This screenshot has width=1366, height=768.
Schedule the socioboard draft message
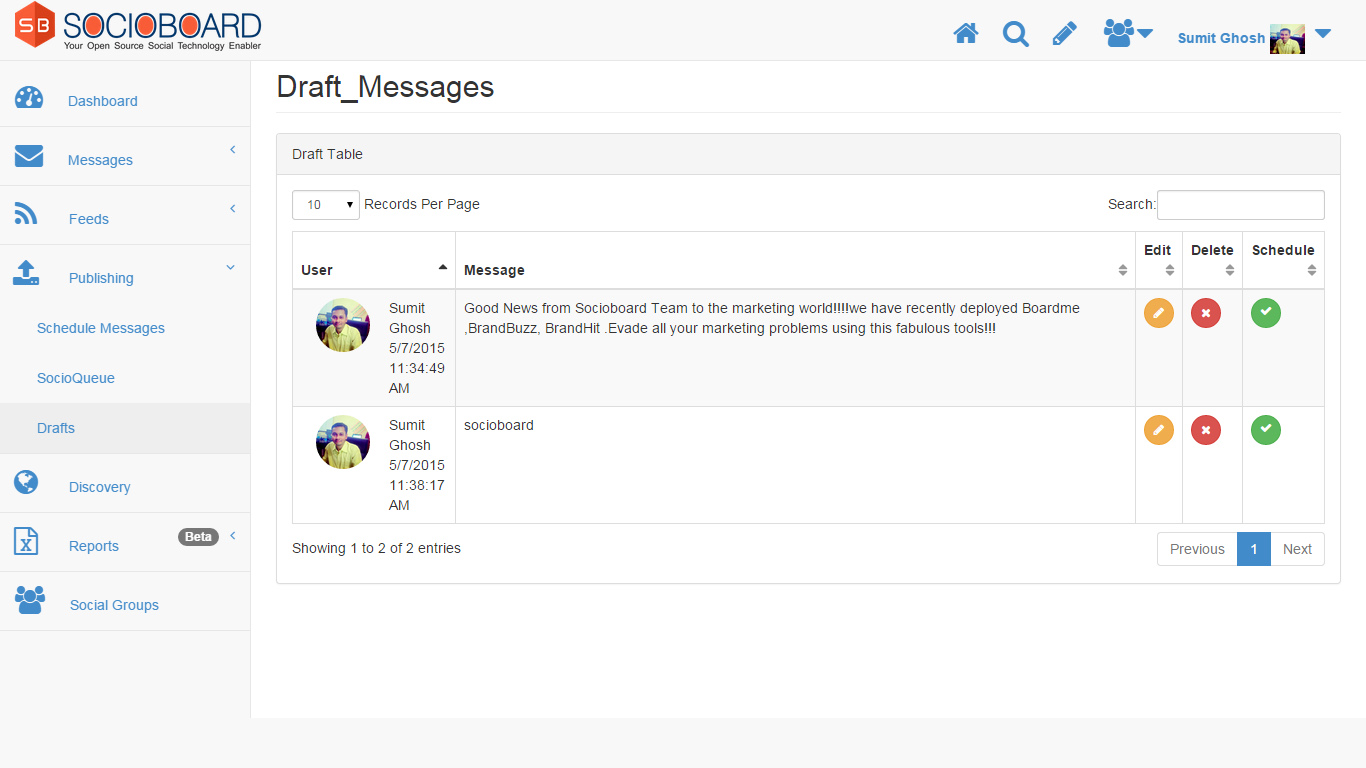click(1266, 430)
